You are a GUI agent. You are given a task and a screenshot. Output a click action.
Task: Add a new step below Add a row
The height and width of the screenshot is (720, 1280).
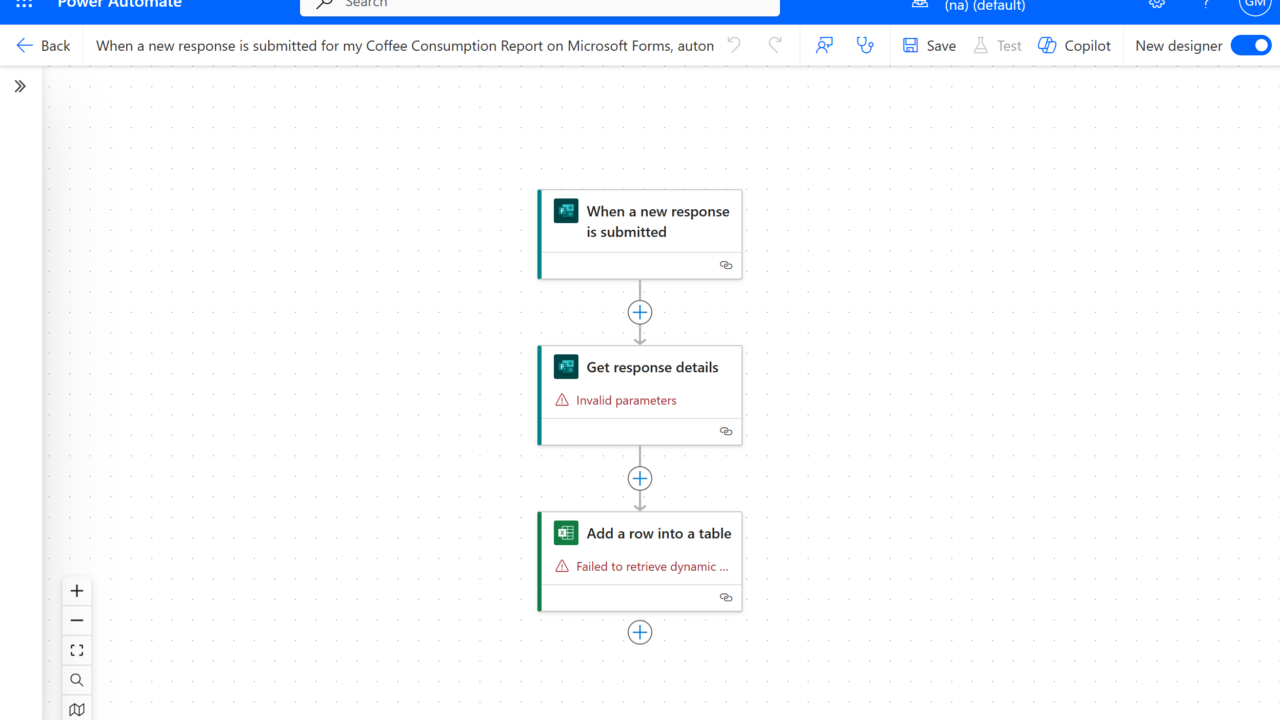point(640,632)
